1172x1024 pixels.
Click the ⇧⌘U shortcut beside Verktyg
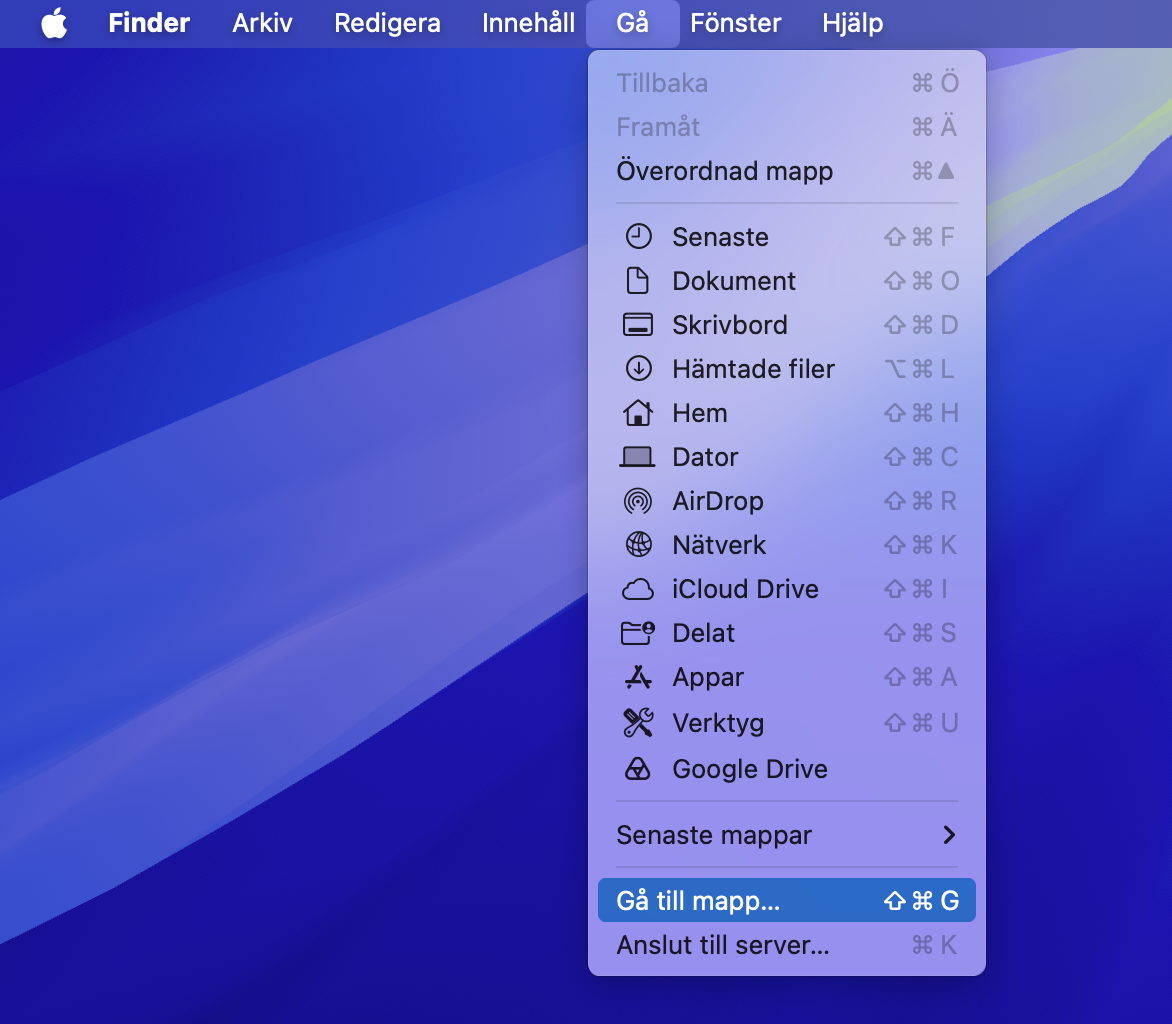tap(921, 723)
